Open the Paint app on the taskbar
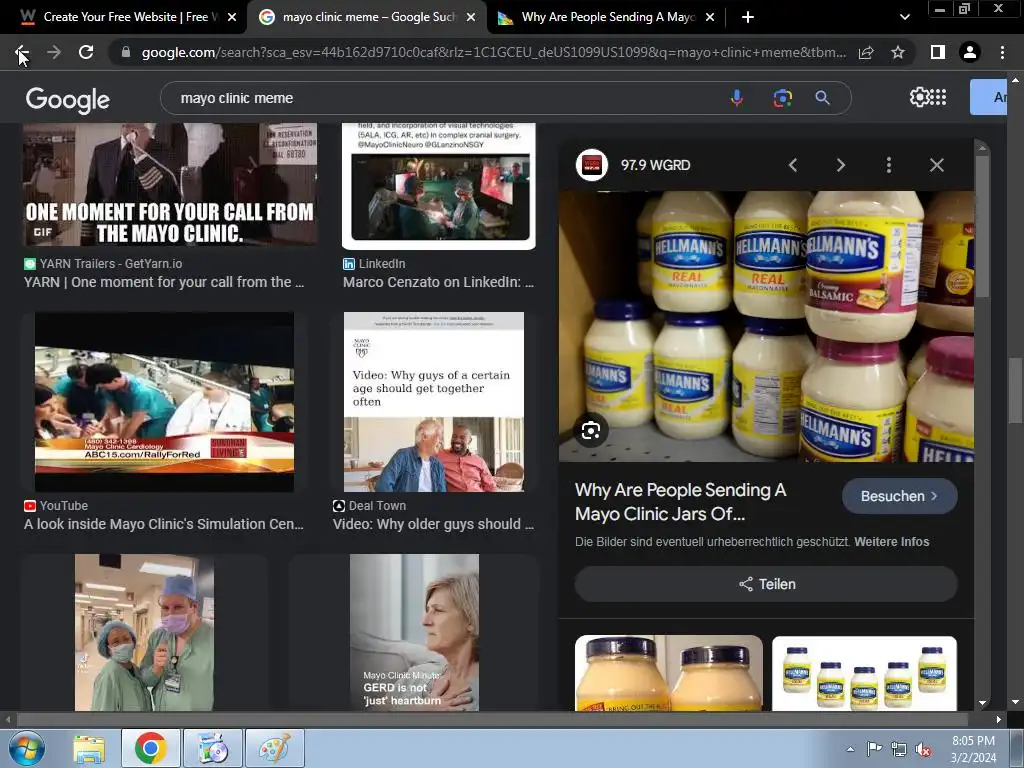This screenshot has width=1024, height=768. (x=275, y=748)
